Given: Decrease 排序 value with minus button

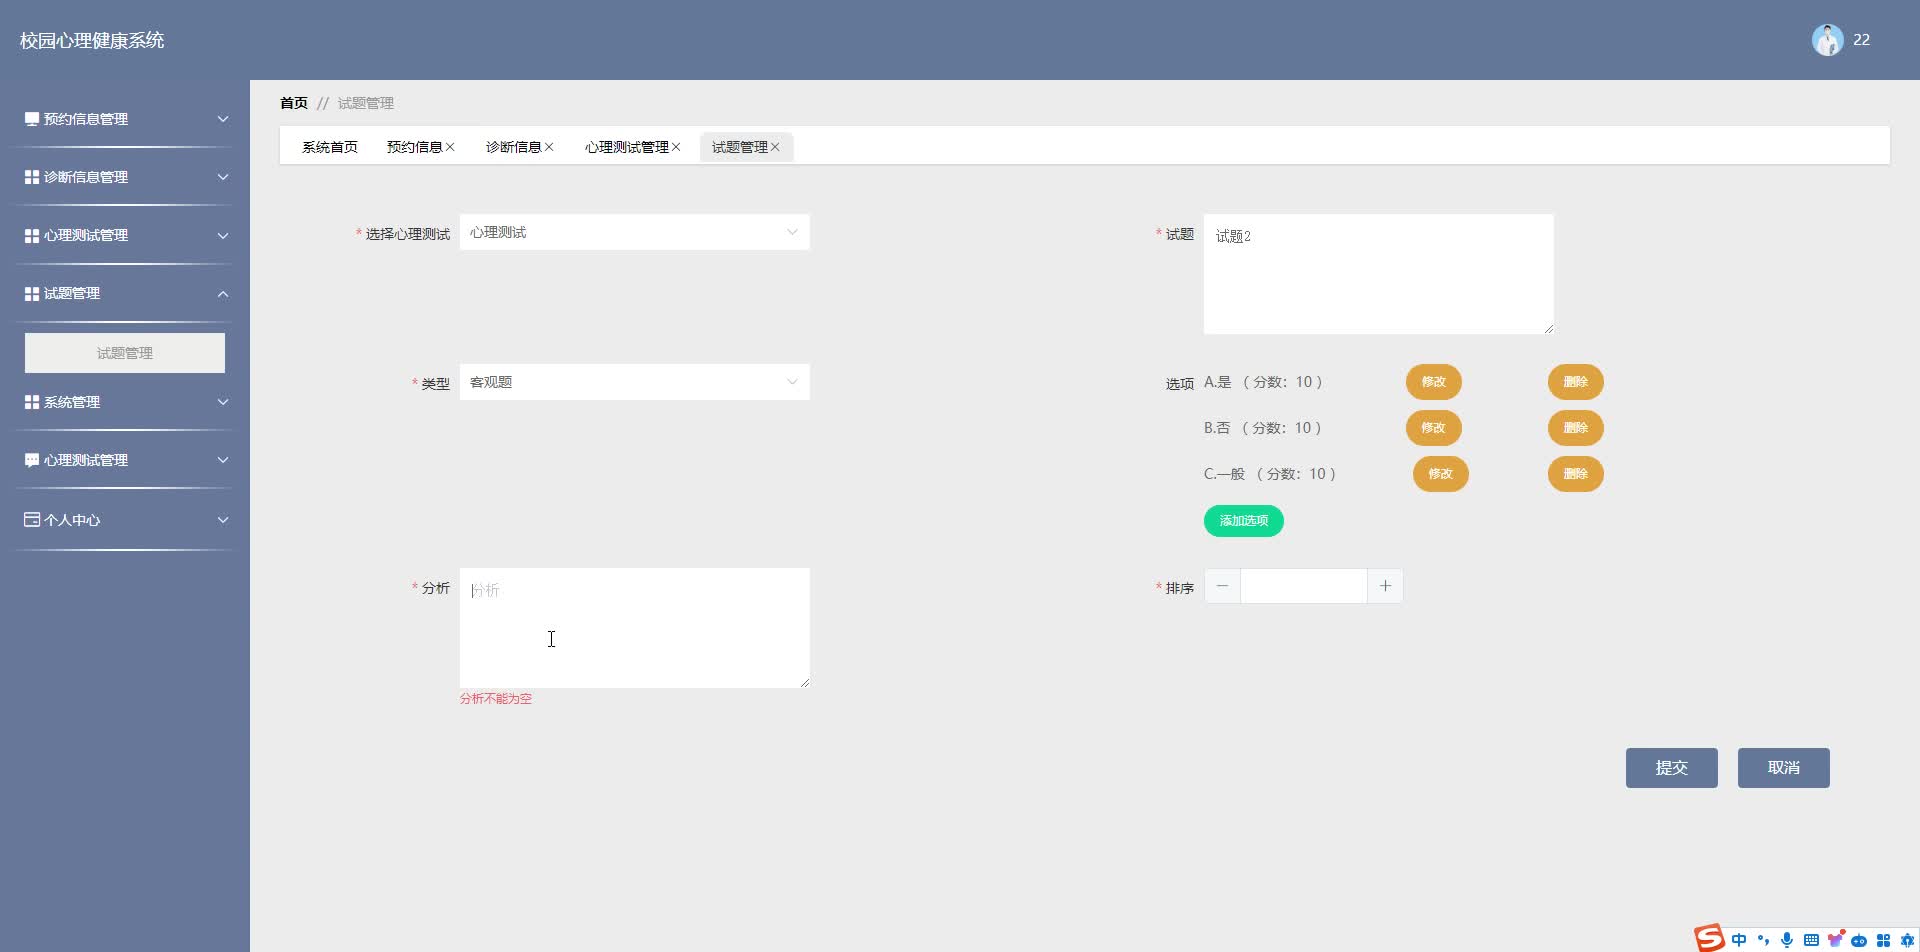Looking at the screenshot, I should click(x=1222, y=586).
